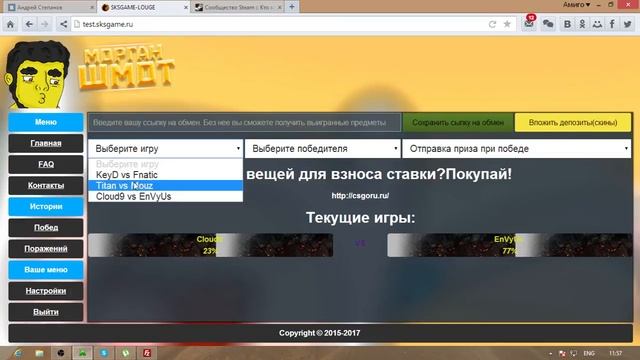Close the Андрей Степанов tab
The height and width of the screenshot is (360, 640).
click(x=92, y=7)
